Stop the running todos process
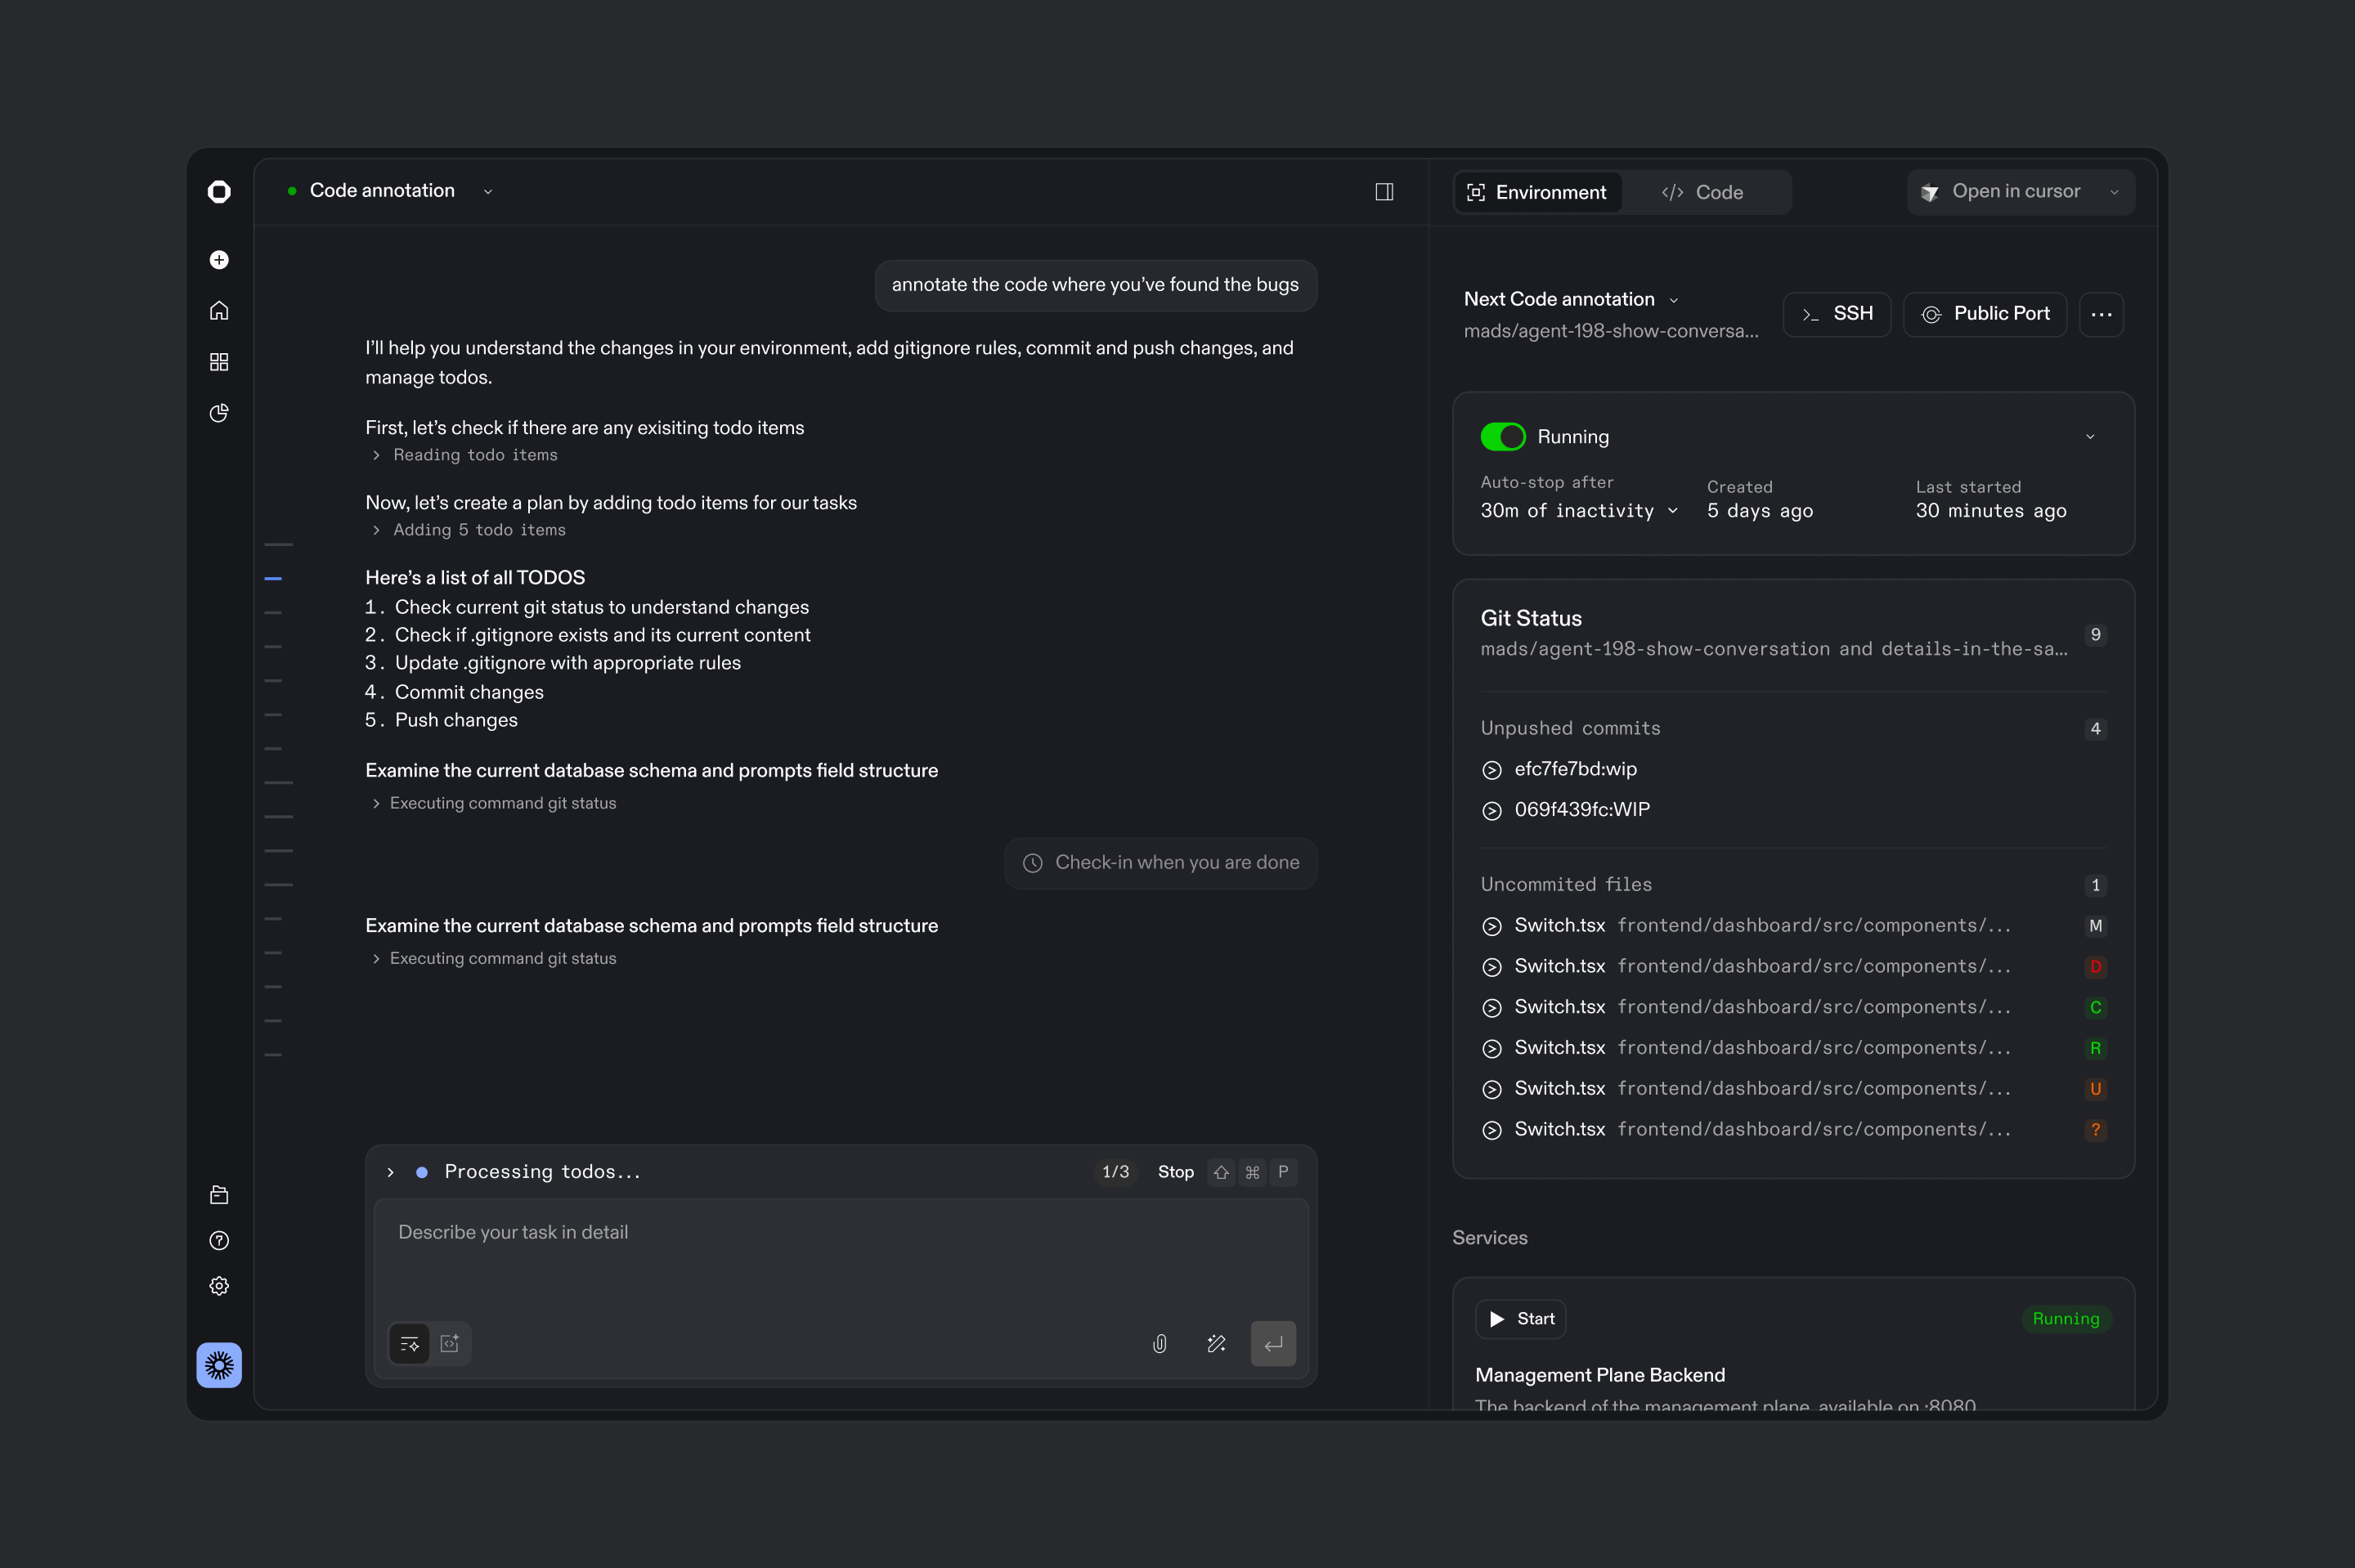 coord(1175,1171)
